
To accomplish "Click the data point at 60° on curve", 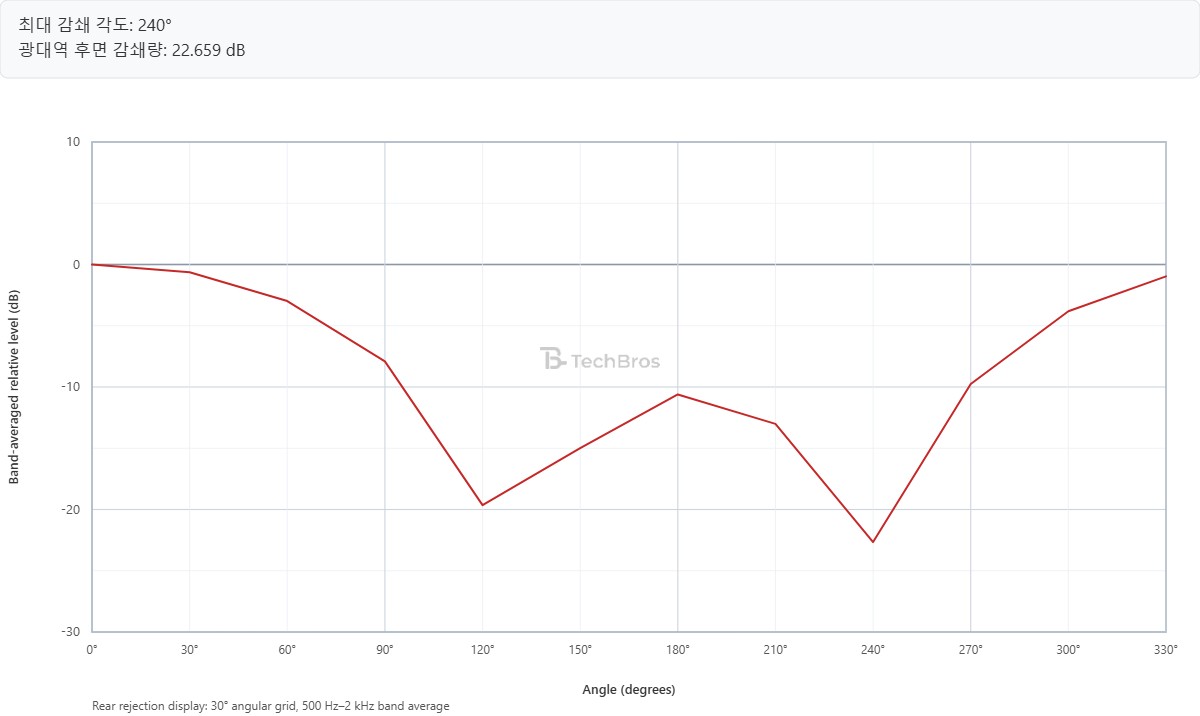I will [x=287, y=301].
